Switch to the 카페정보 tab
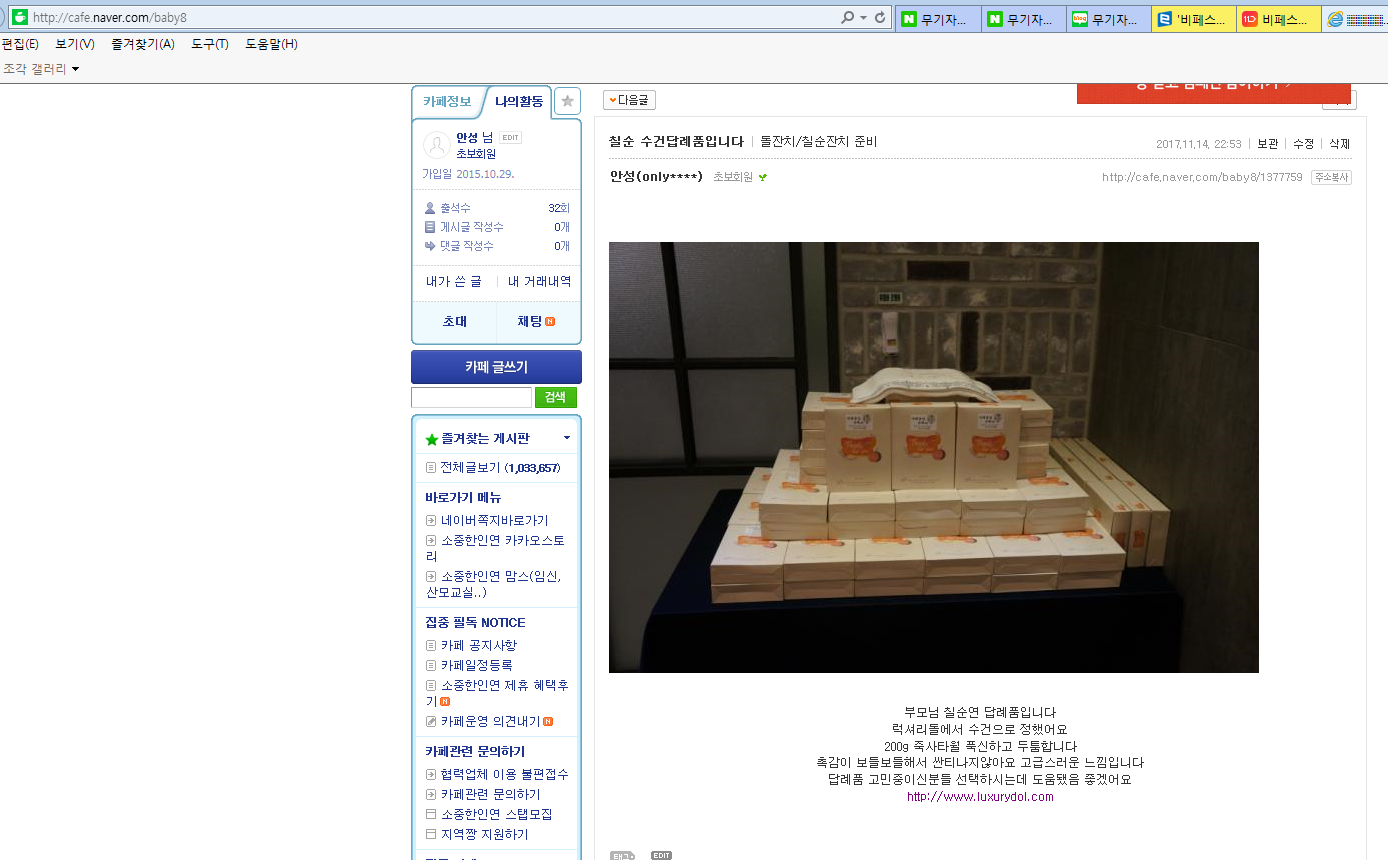 click(447, 101)
